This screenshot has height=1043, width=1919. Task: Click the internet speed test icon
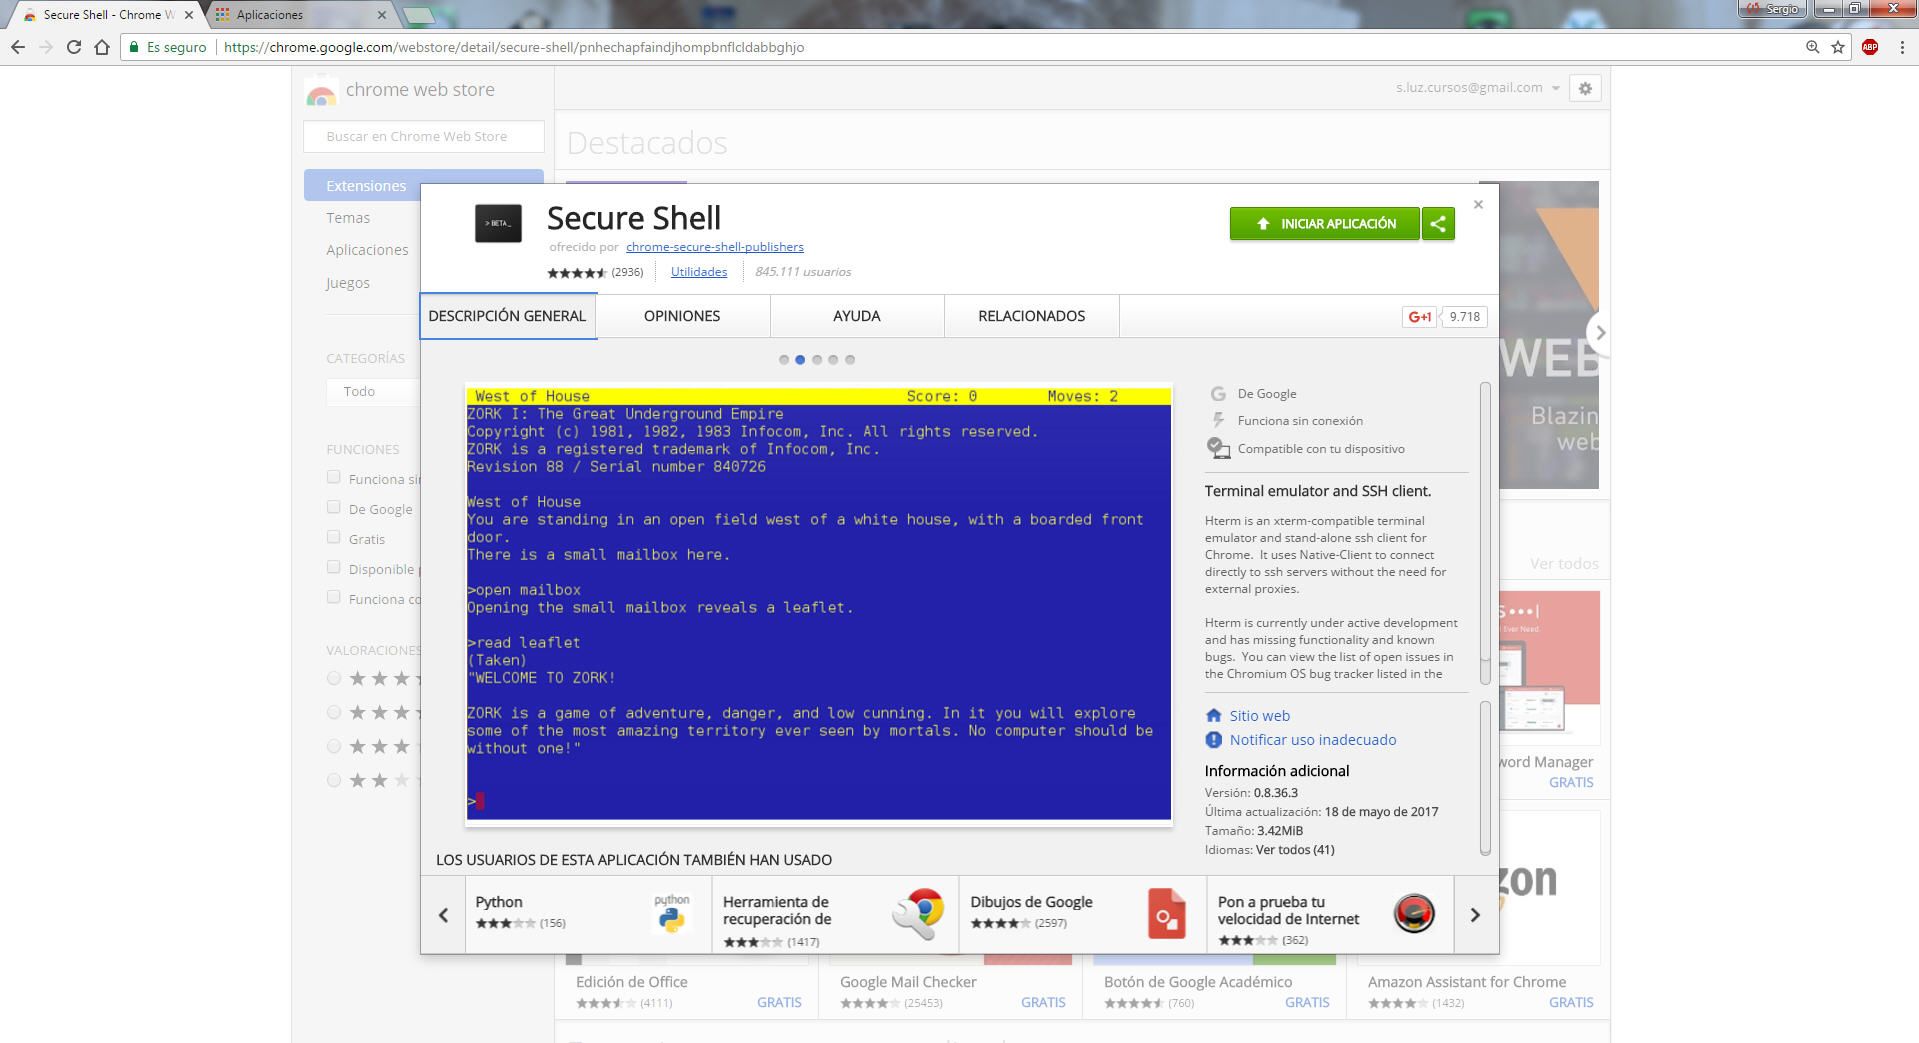[1414, 913]
